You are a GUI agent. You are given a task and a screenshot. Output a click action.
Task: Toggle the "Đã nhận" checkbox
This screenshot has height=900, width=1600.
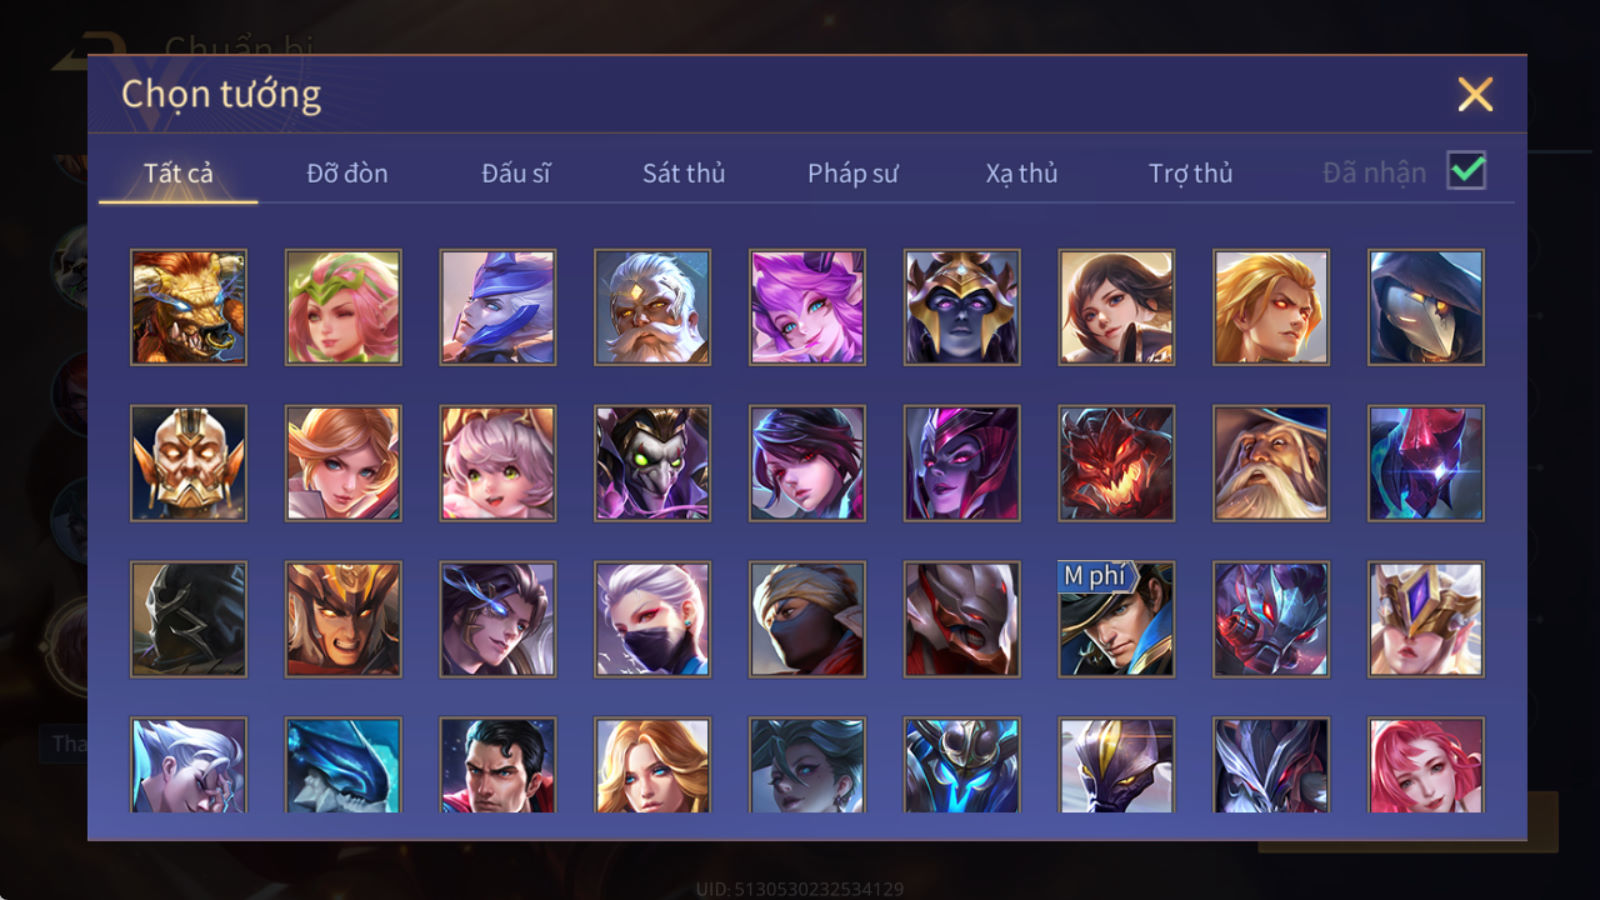pyautogui.click(x=1466, y=171)
